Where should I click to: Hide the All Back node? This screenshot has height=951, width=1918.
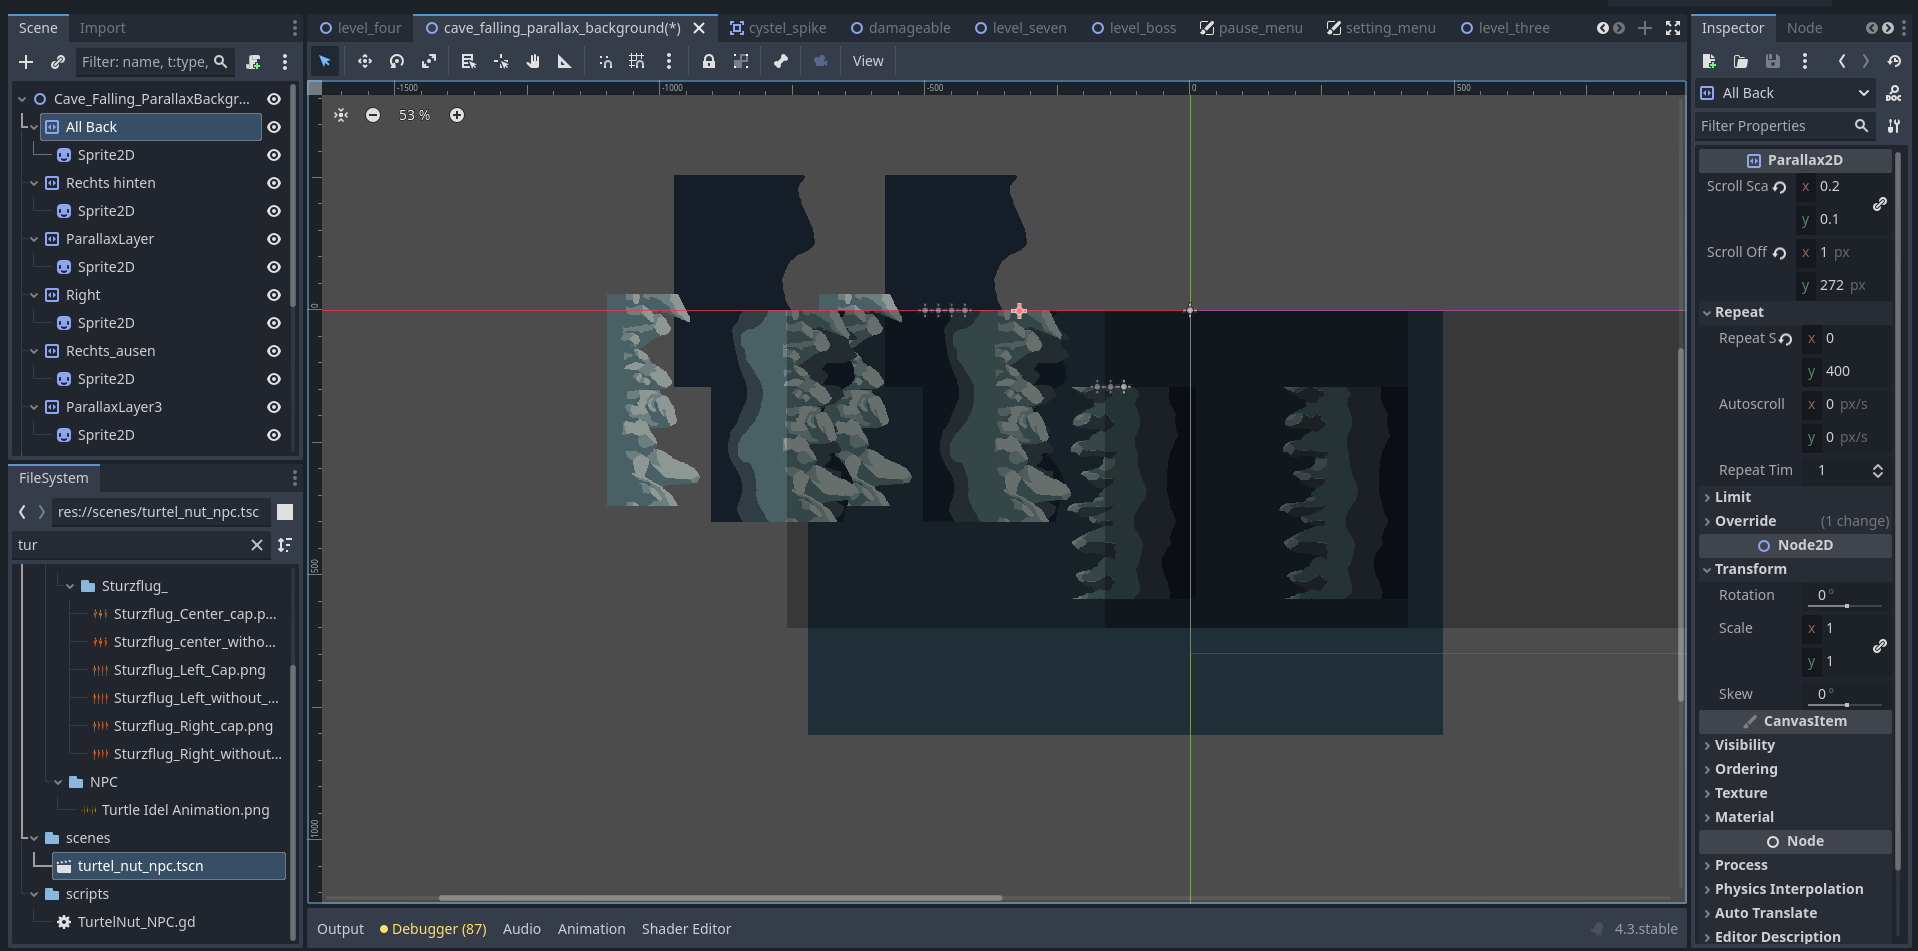point(274,127)
